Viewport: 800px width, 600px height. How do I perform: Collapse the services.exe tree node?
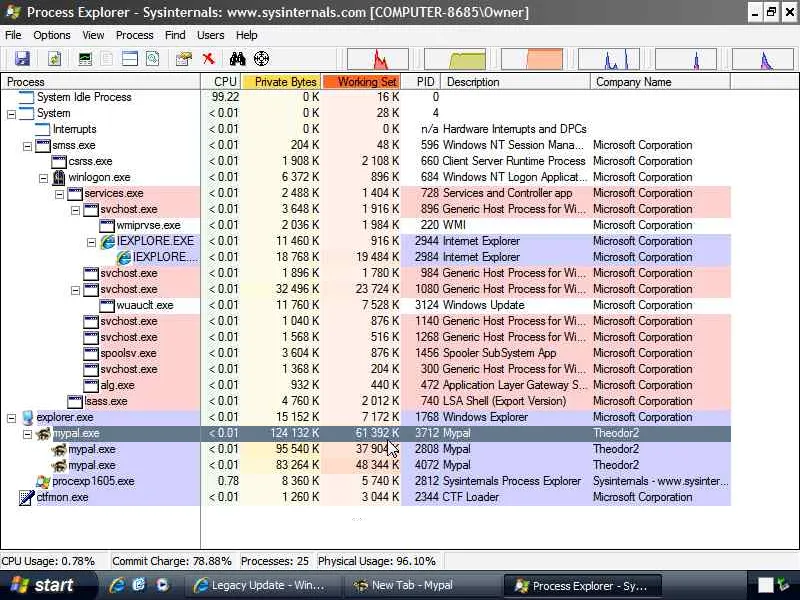(59, 194)
